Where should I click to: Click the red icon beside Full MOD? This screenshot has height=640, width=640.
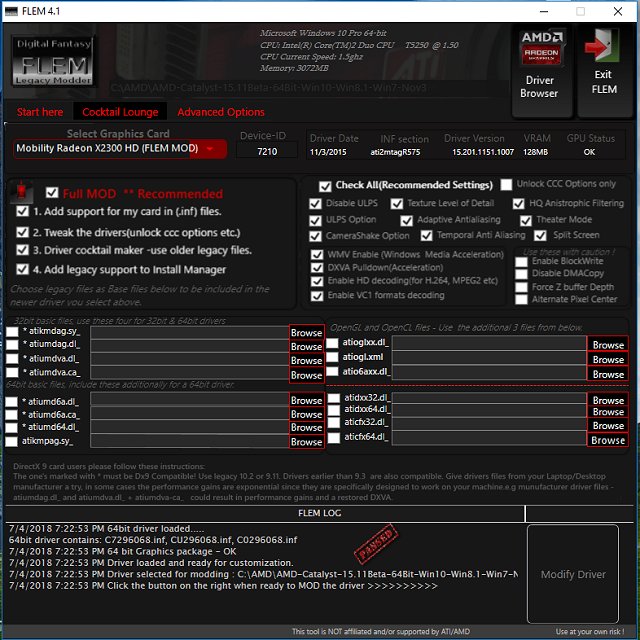[x=22, y=191]
